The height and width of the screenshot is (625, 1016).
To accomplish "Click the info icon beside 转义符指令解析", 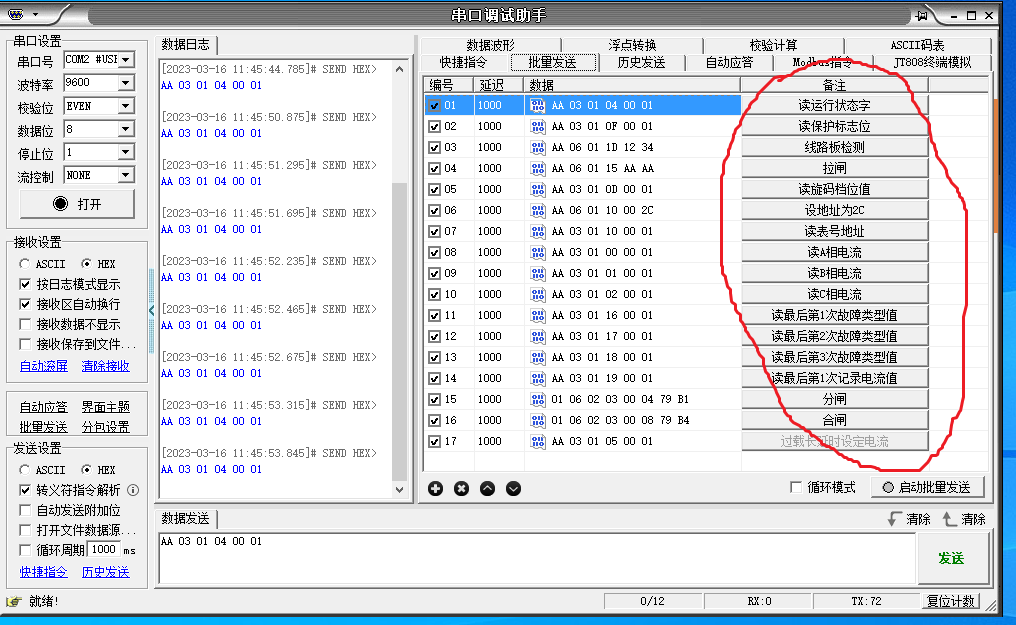I will coord(133,490).
